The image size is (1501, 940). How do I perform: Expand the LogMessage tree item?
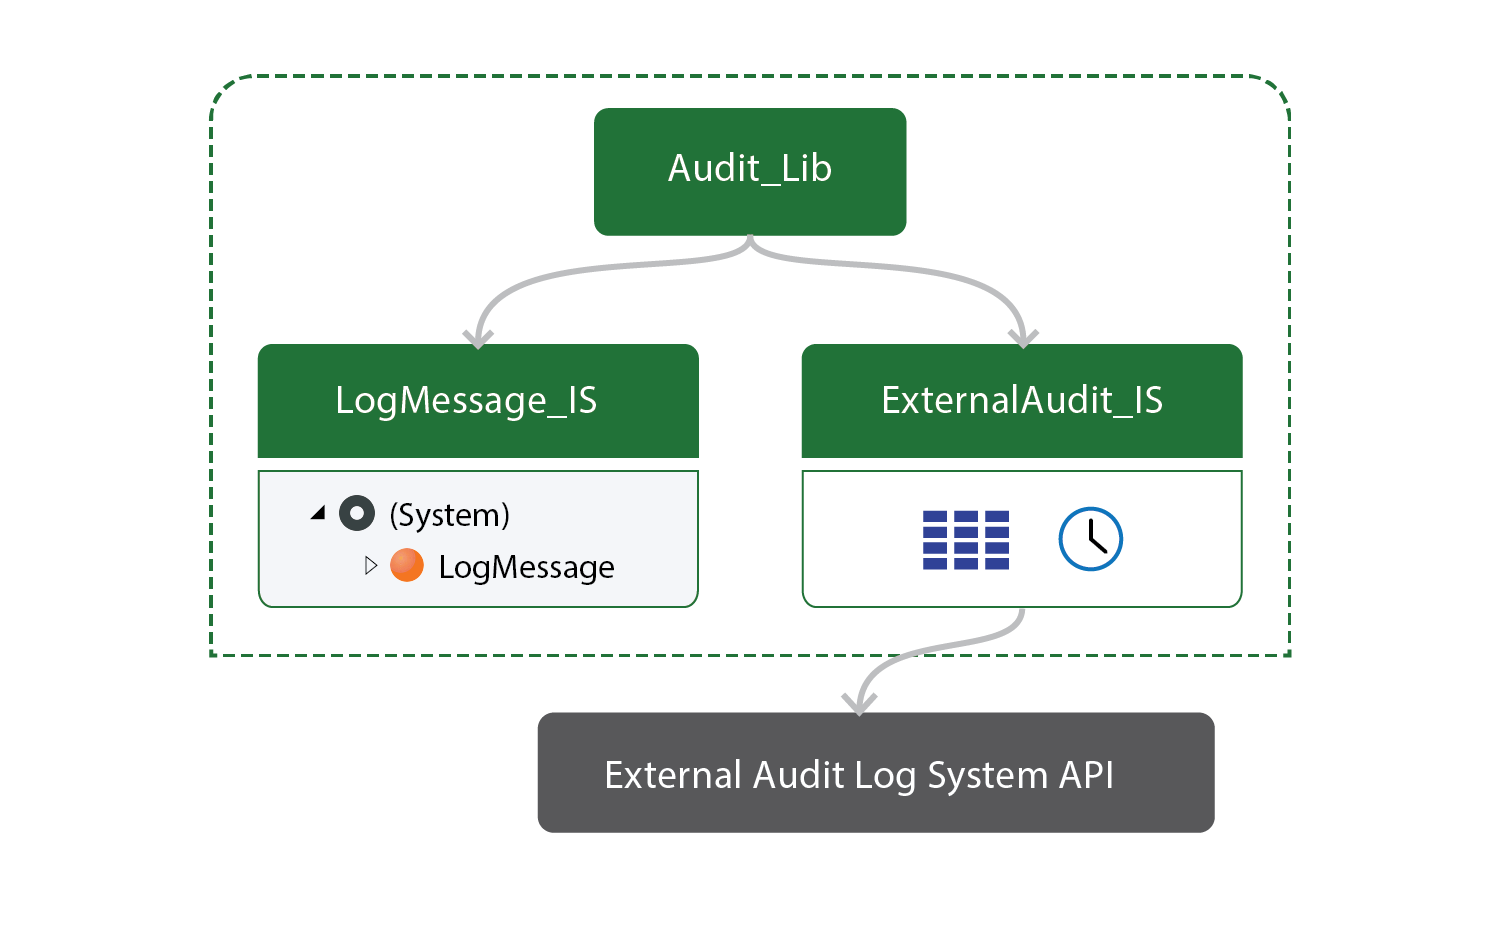coord(371,566)
